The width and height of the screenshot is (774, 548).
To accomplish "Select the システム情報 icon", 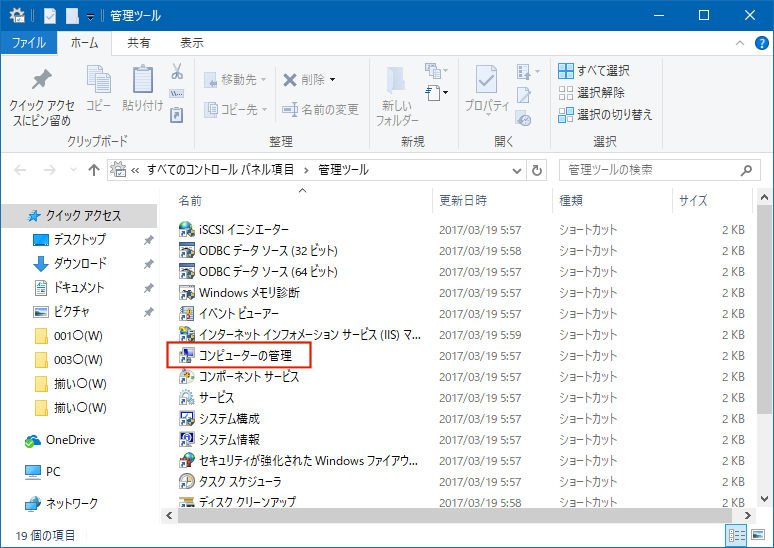I will [x=187, y=439].
